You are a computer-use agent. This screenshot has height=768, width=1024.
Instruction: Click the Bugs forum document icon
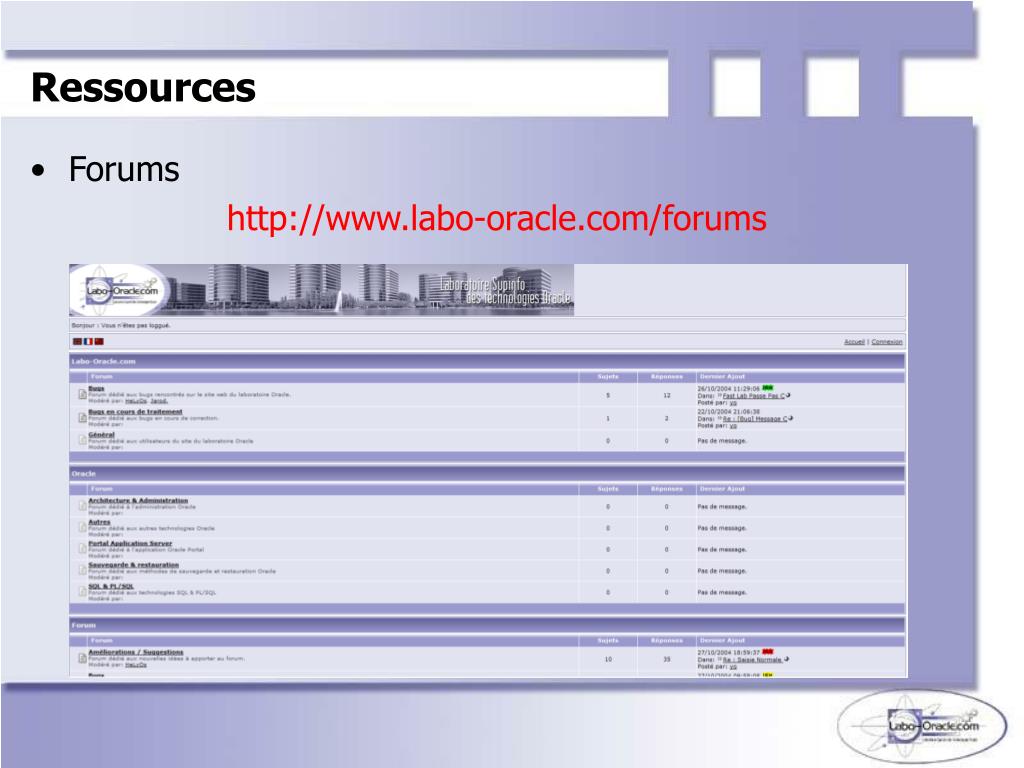click(82, 394)
